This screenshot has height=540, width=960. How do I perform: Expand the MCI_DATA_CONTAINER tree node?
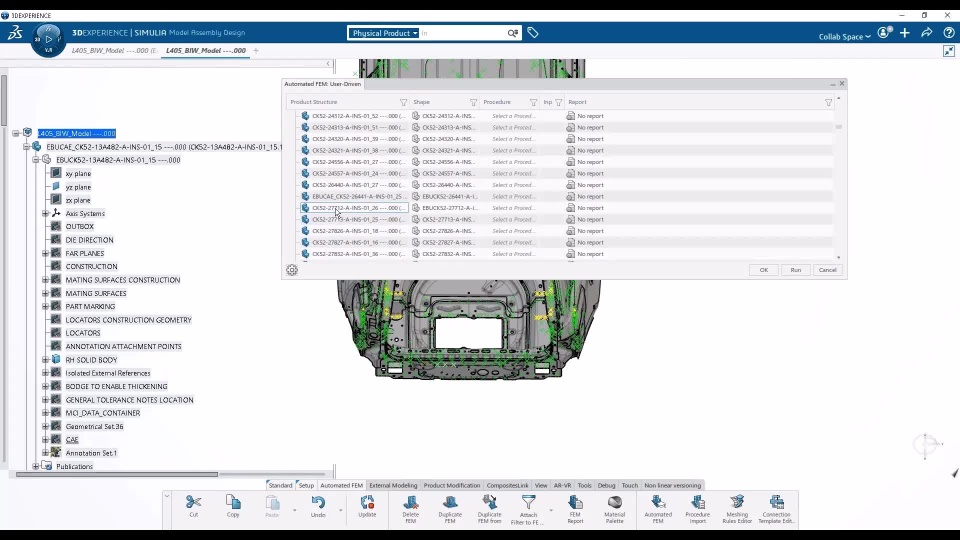pyautogui.click(x=45, y=413)
